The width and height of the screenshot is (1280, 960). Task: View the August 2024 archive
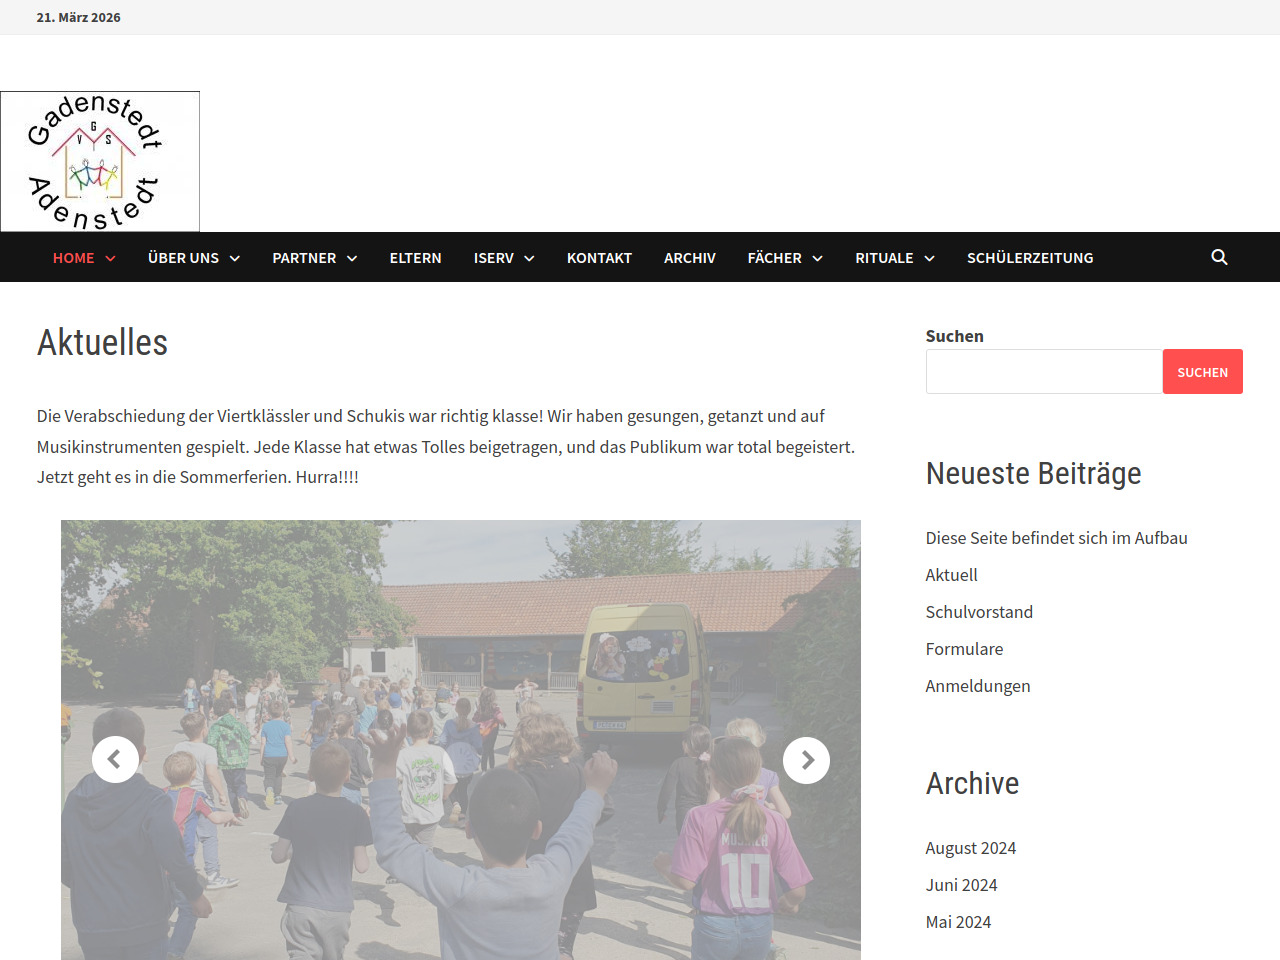pyautogui.click(x=970, y=848)
